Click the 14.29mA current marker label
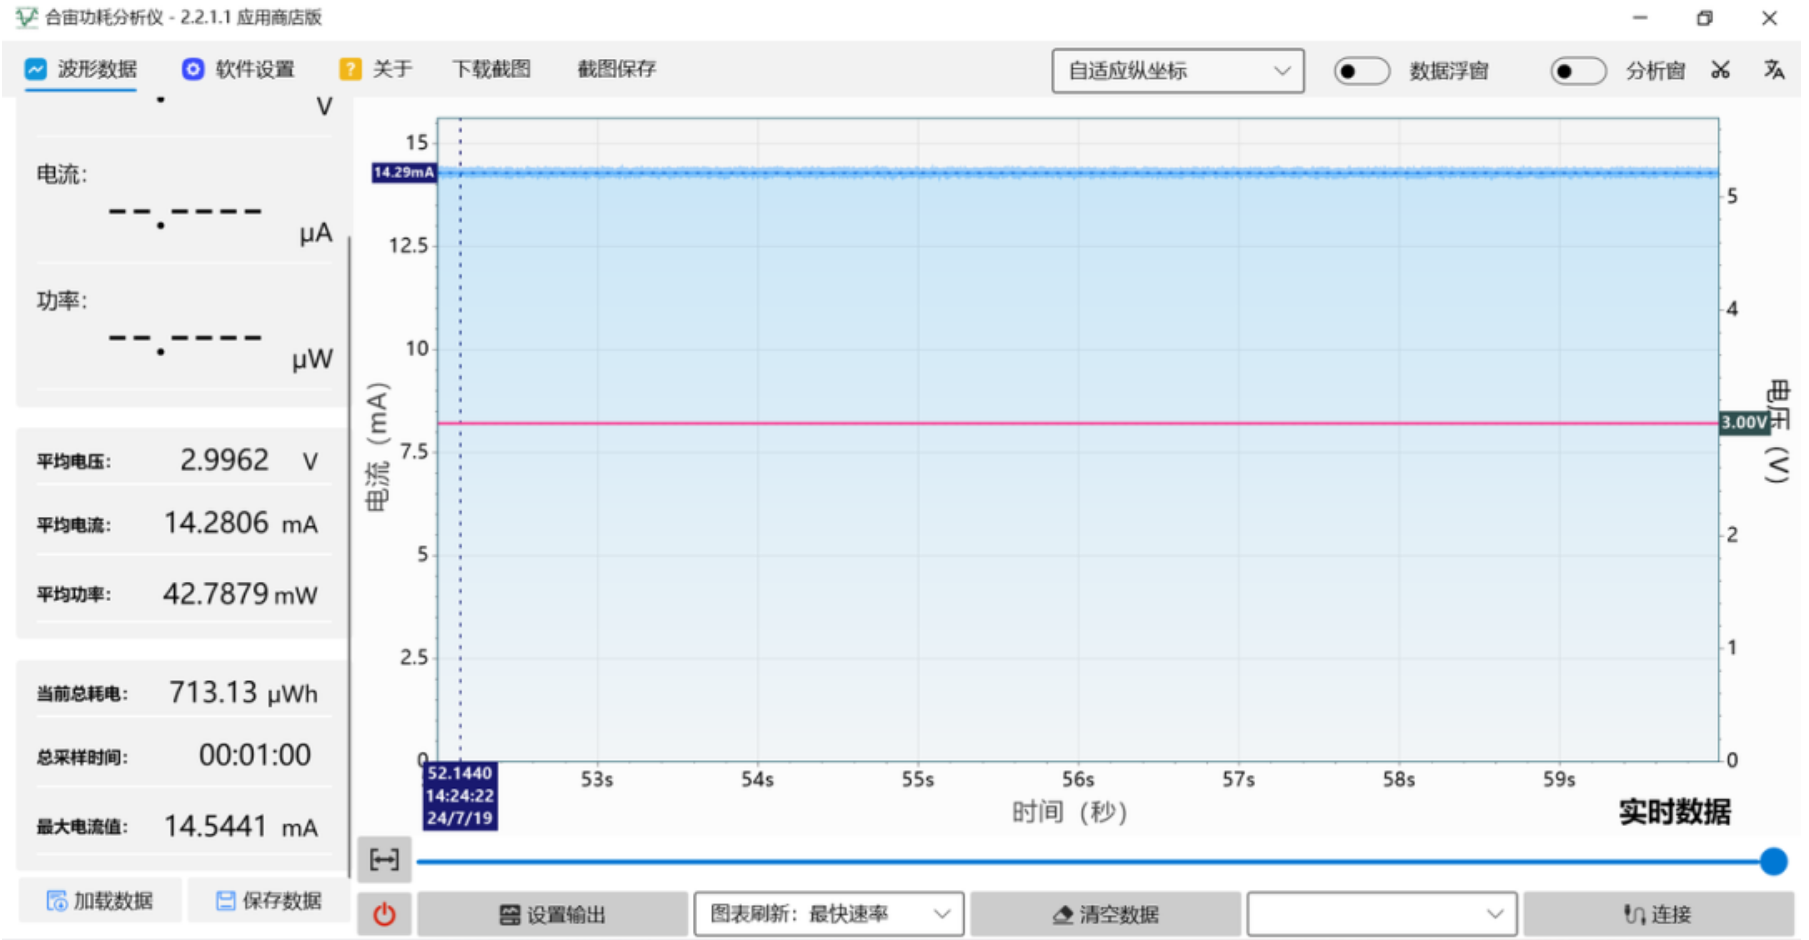Viewport: 1809px width, 940px height. pos(404,173)
